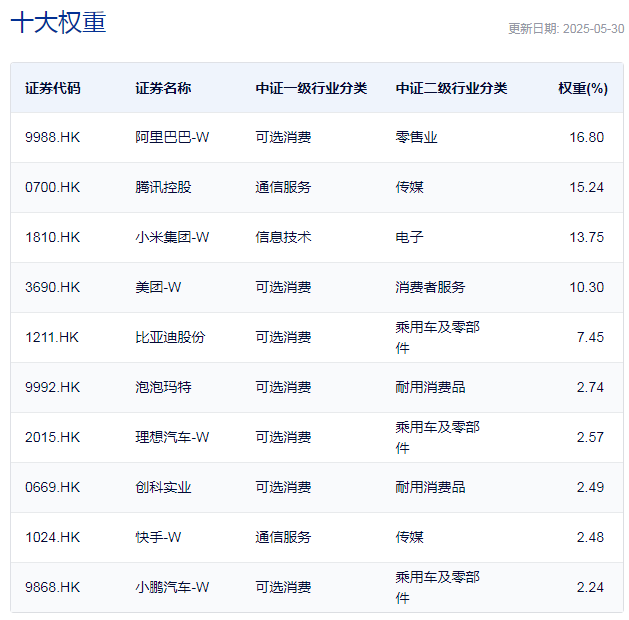Click weight value 2.49
Image resolution: width=629 pixels, height=620 pixels.
590,487
